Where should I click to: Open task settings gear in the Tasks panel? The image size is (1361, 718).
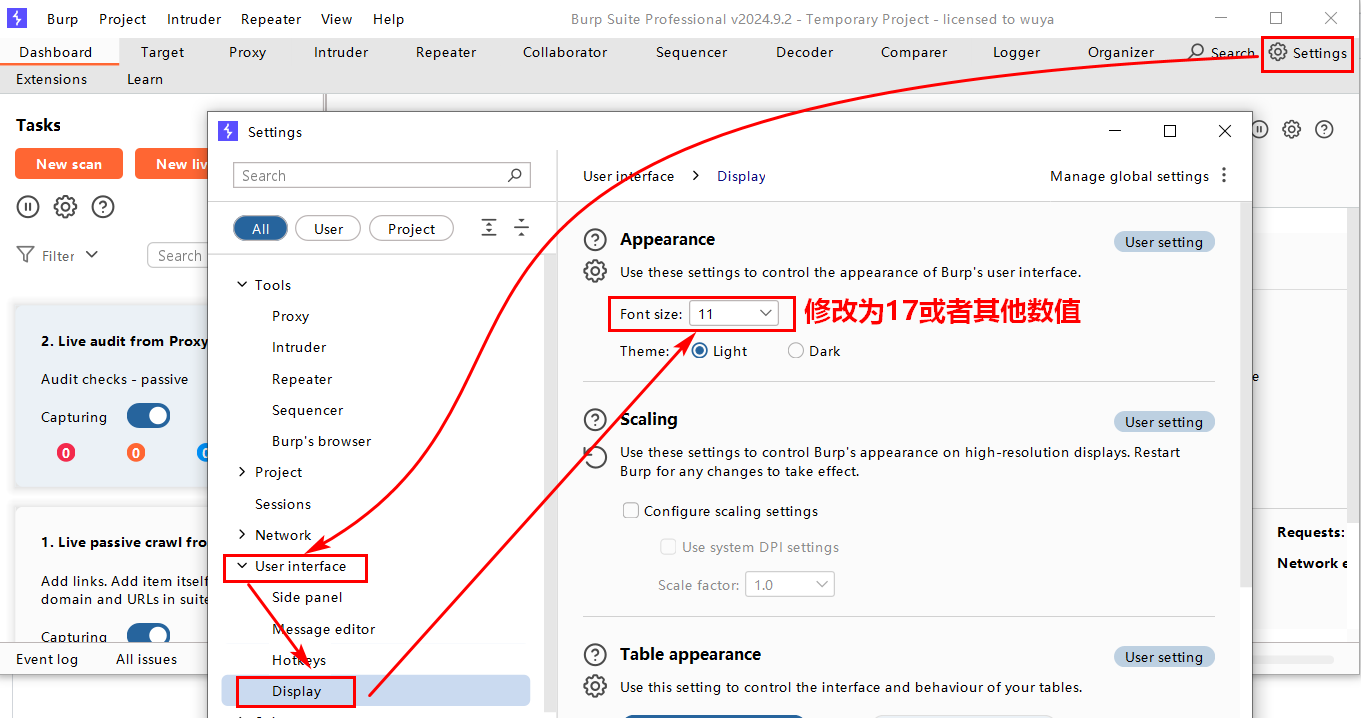(x=65, y=207)
